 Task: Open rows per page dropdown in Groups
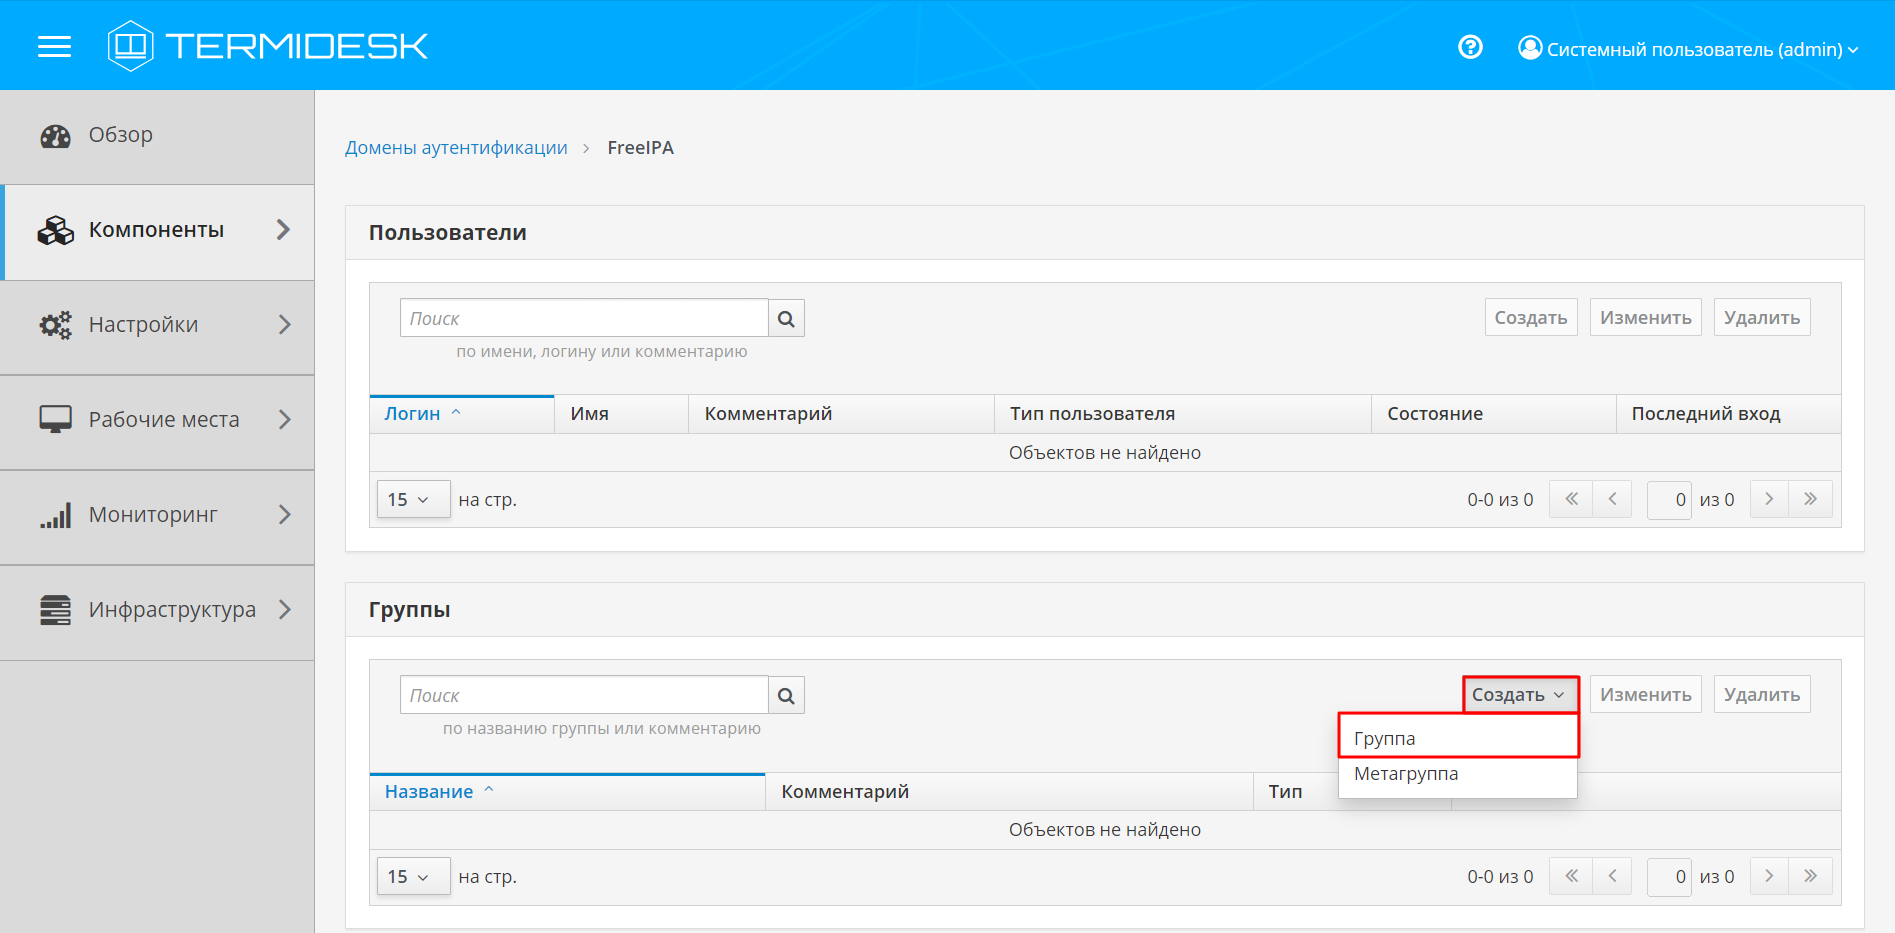click(x=412, y=877)
